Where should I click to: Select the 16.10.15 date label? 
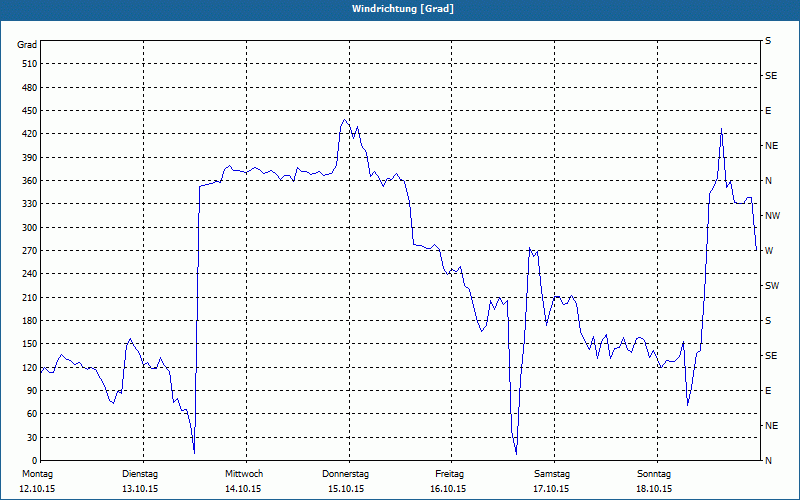coord(448,489)
